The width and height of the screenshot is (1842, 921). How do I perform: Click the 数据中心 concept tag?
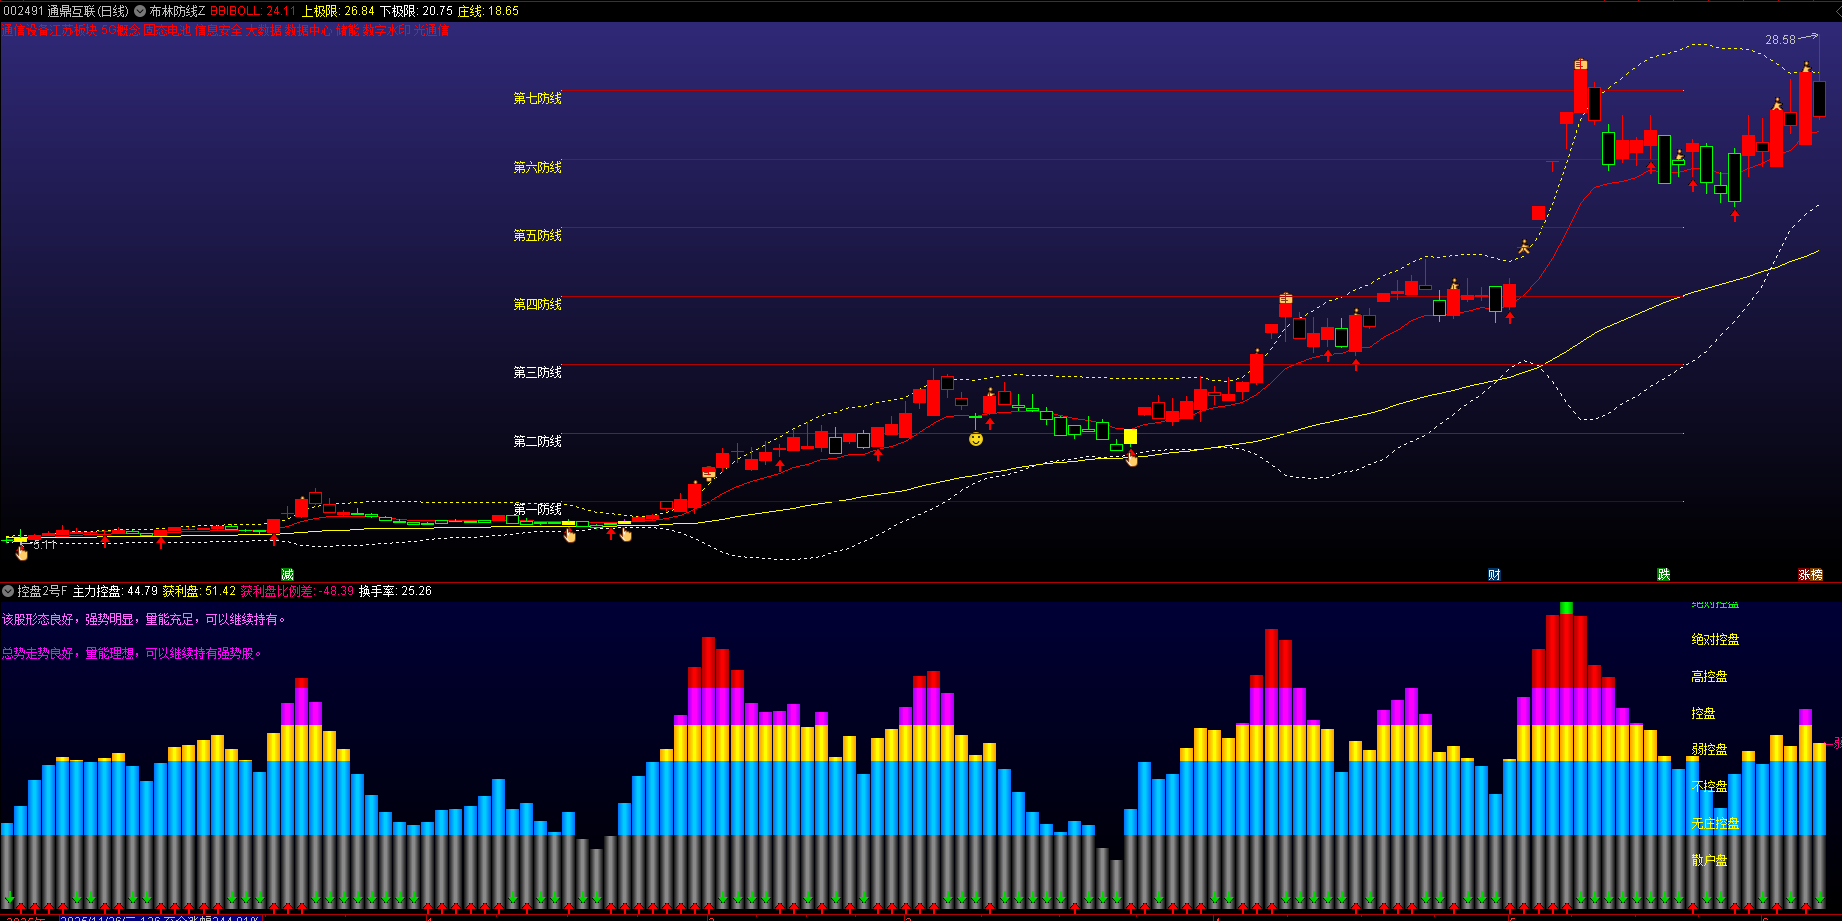(309, 30)
